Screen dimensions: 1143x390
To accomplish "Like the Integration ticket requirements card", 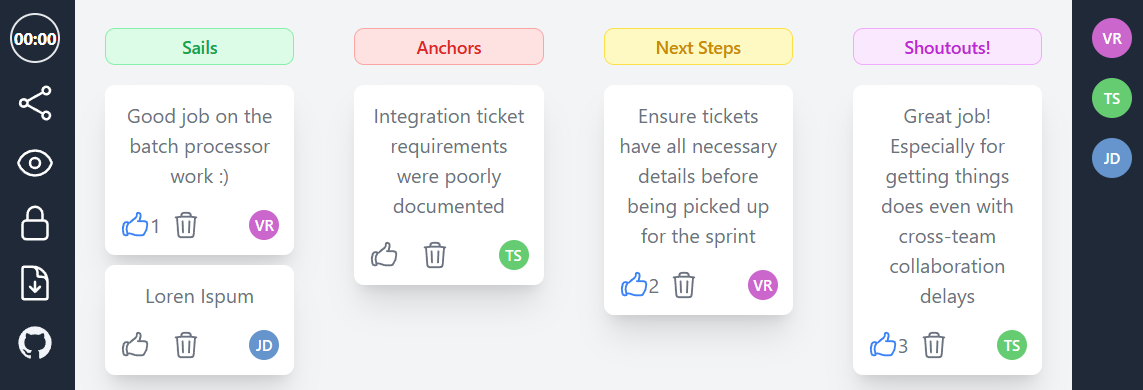I will 384,255.
